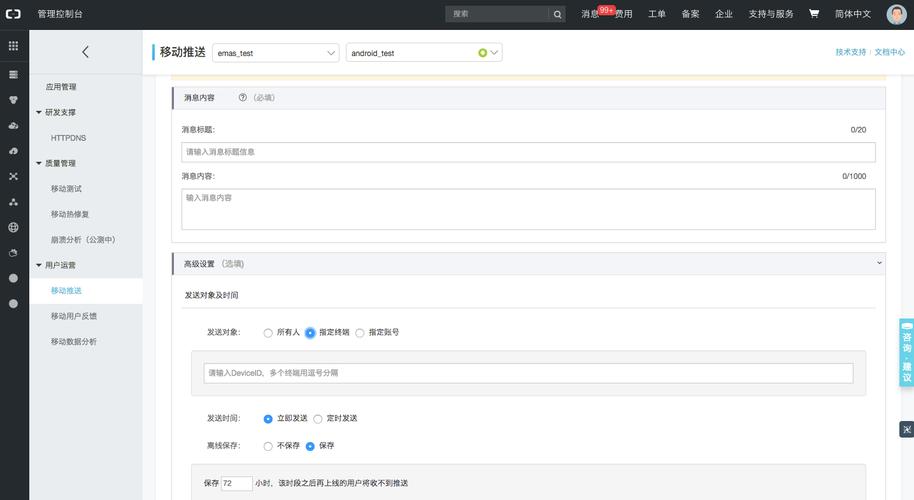Select 指定终端 radio option
The height and width of the screenshot is (500, 914).
click(x=310, y=333)
